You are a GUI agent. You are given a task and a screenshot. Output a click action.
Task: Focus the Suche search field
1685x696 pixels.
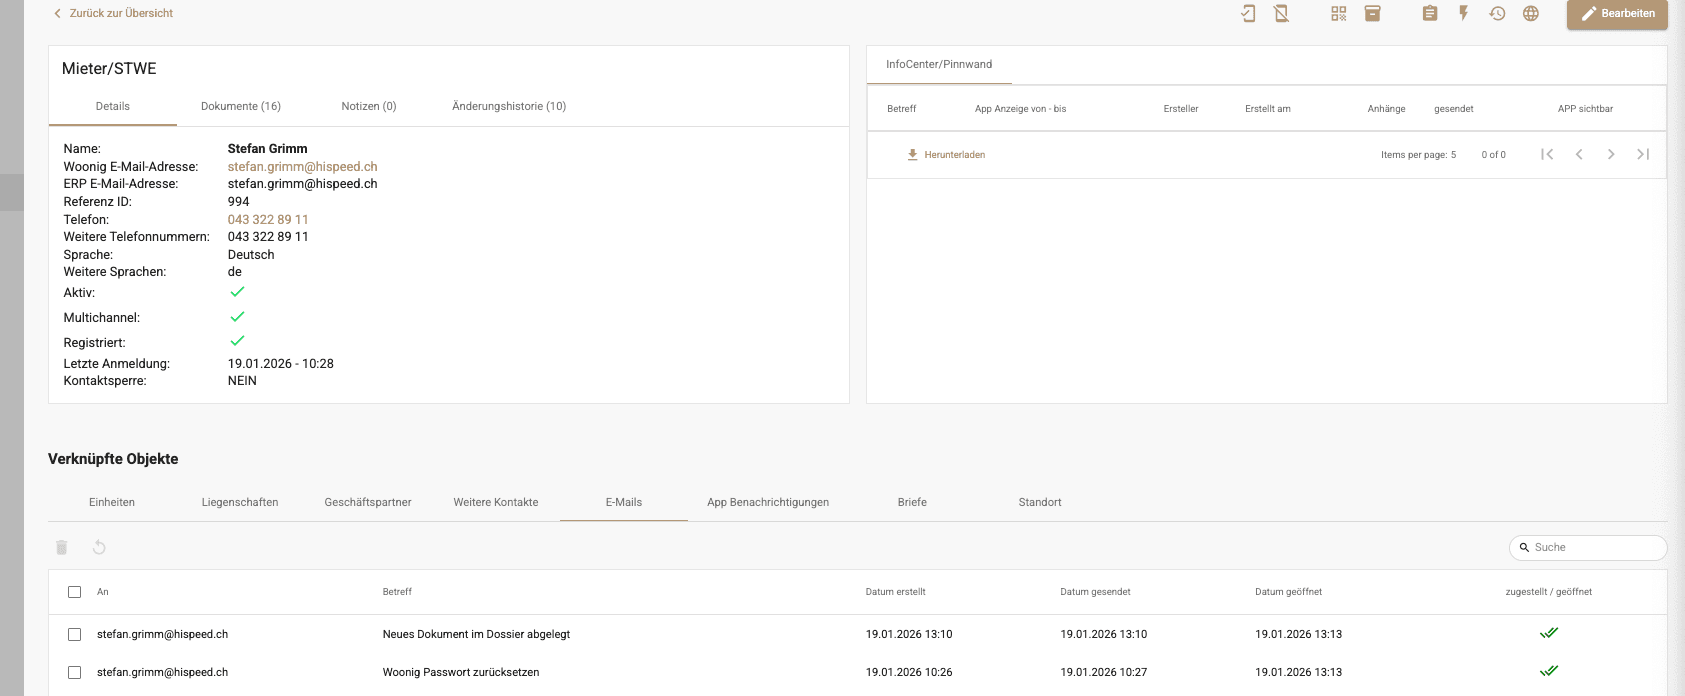[1588, 547]
